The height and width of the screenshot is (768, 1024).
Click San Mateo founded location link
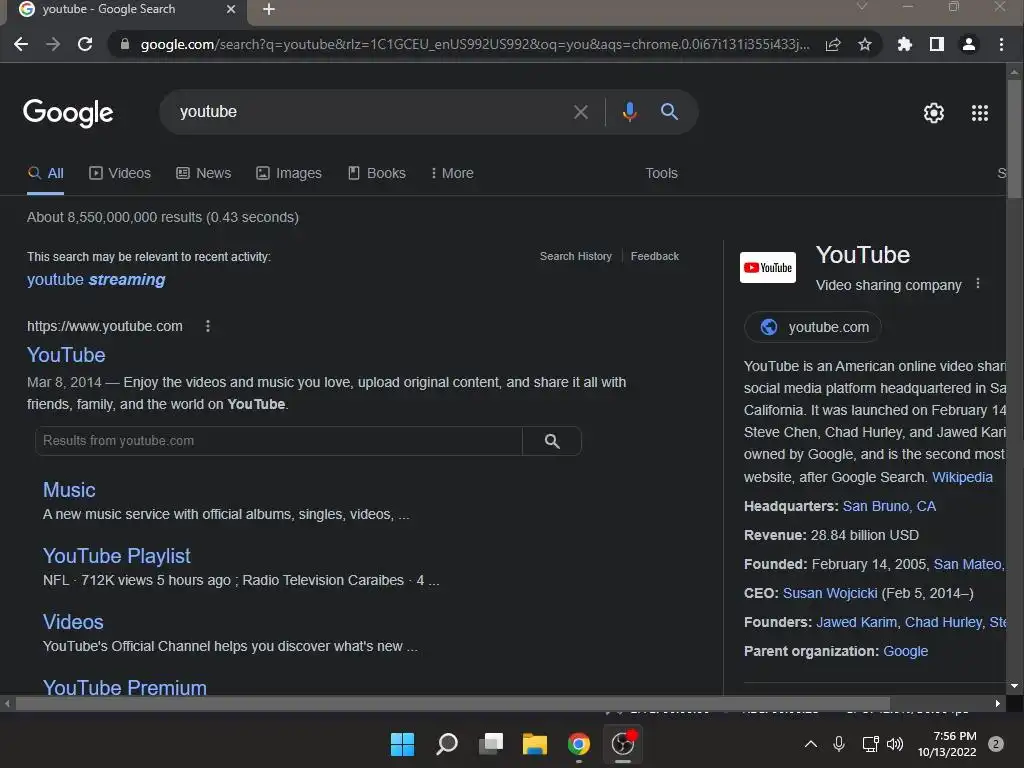click(969, 564)
